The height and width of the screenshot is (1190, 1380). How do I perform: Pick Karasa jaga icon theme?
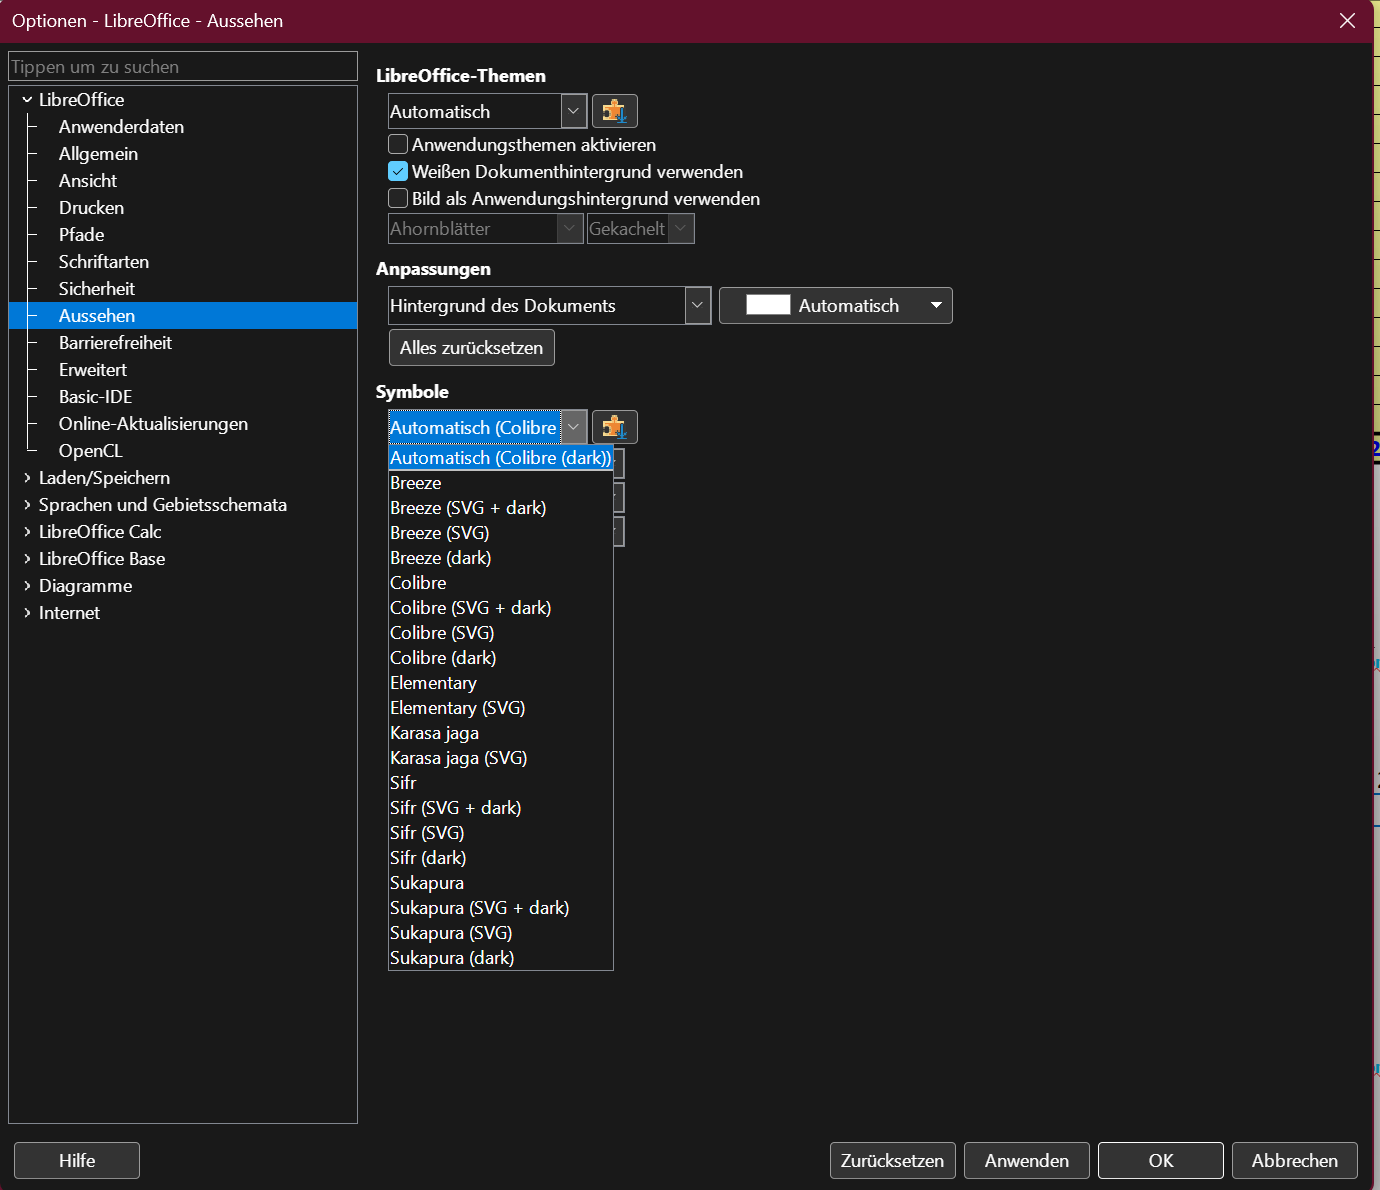tap(500, 732)
